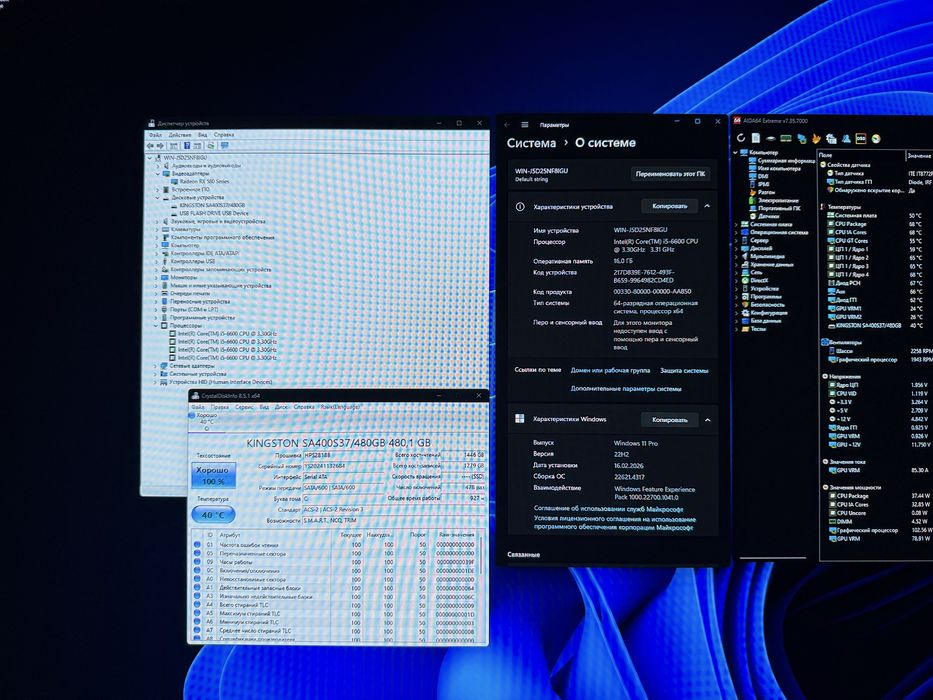
Task: Click the back arrow in Settings title bar
Action: pyautogui.click(x=507, y=124)
